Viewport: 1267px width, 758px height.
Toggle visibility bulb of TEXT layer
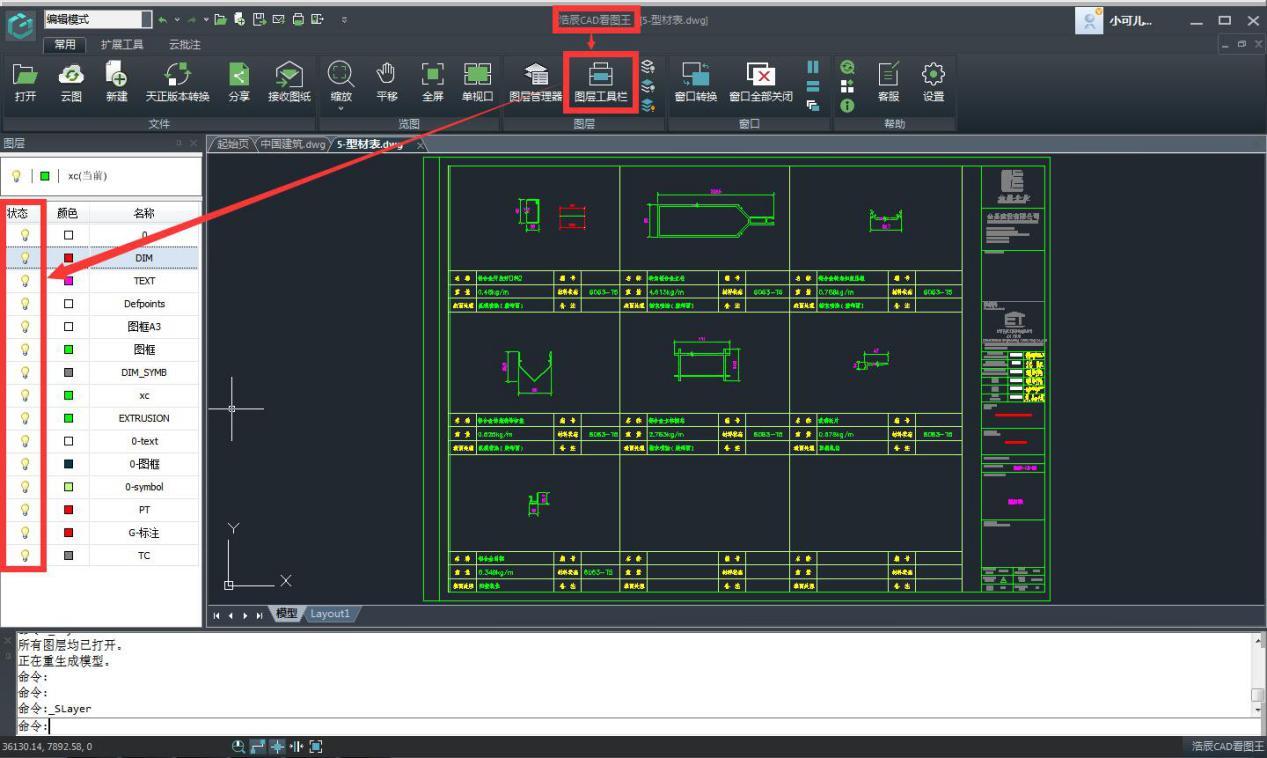click(x=24, y=281)
